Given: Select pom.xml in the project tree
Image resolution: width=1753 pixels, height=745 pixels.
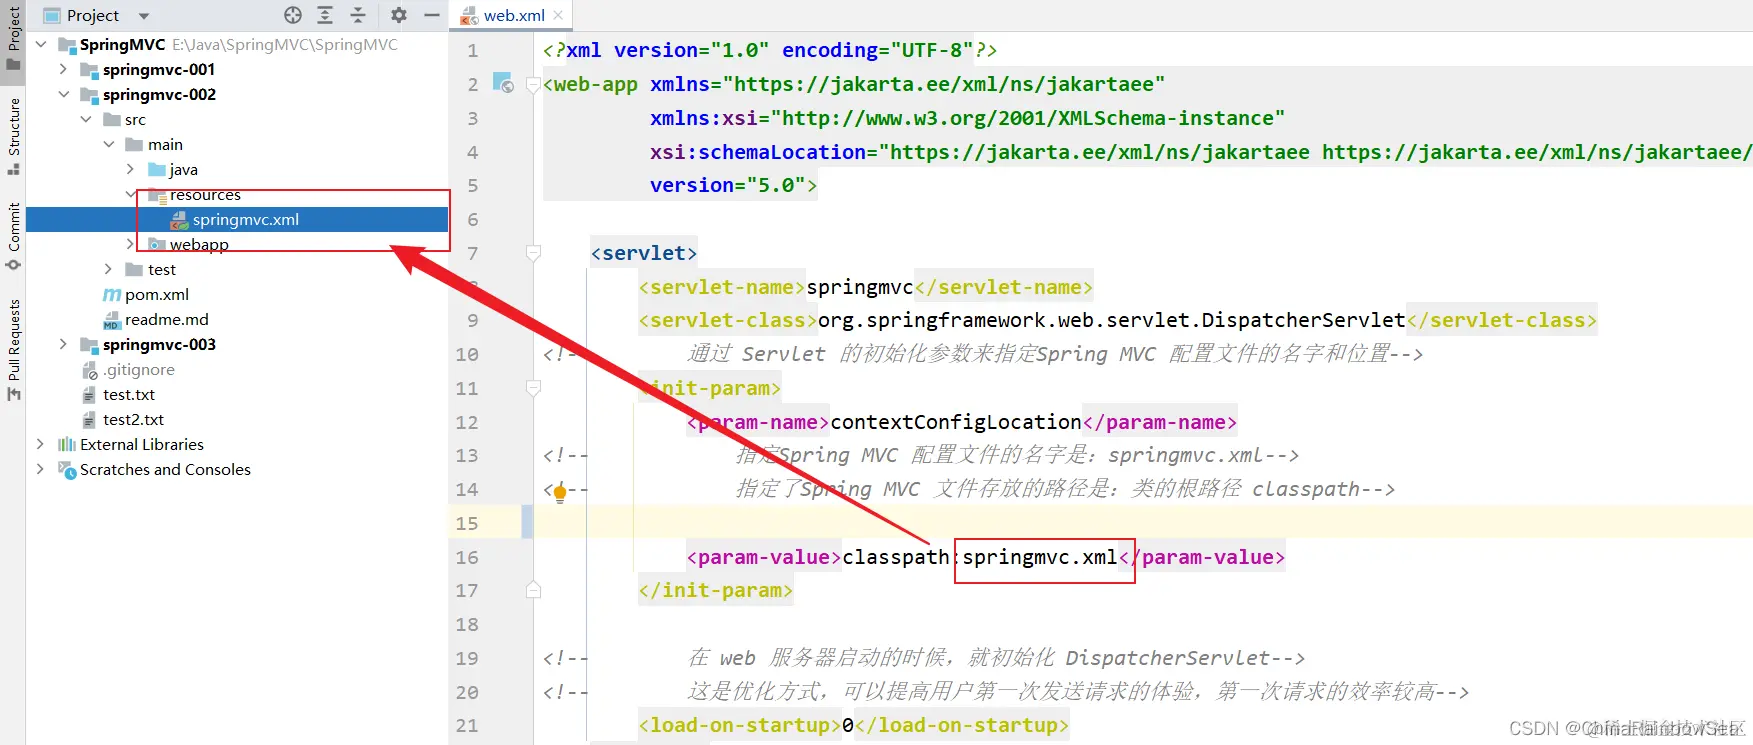Looking at the screenshot, I should tap(157, 294).
